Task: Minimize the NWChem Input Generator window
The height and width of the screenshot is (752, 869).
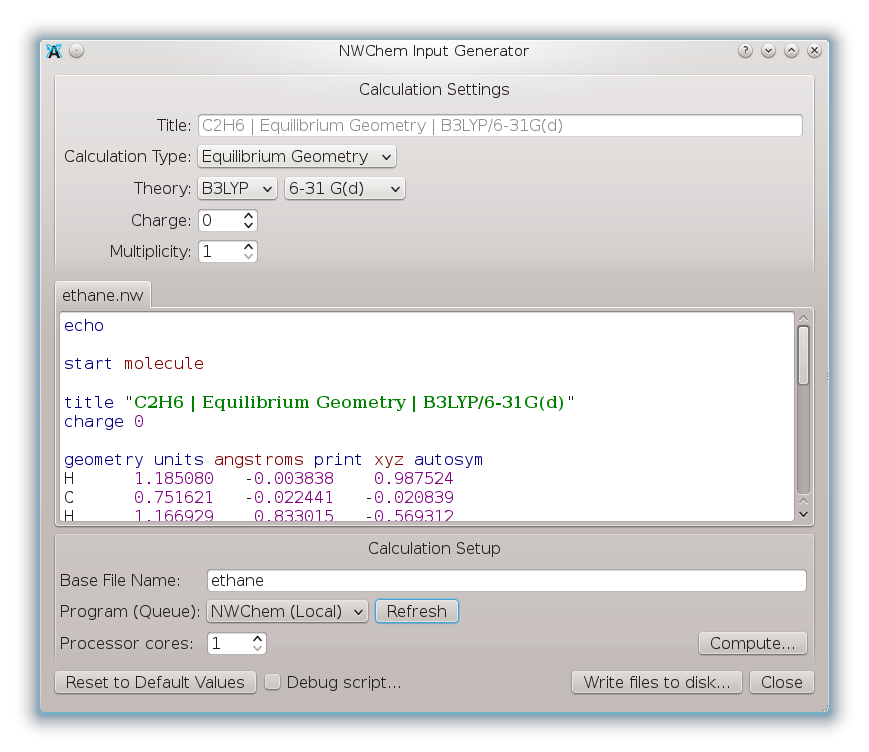Action: point(768,51)
